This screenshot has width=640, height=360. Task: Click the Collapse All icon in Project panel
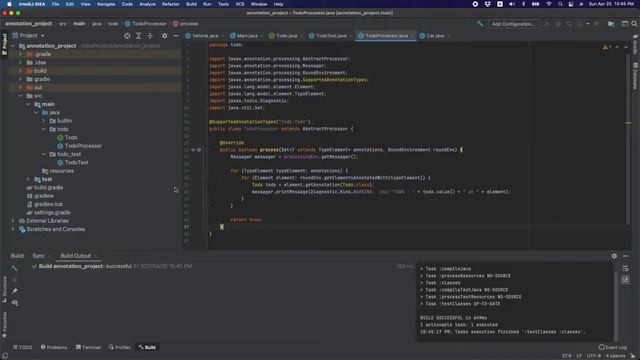150,36
